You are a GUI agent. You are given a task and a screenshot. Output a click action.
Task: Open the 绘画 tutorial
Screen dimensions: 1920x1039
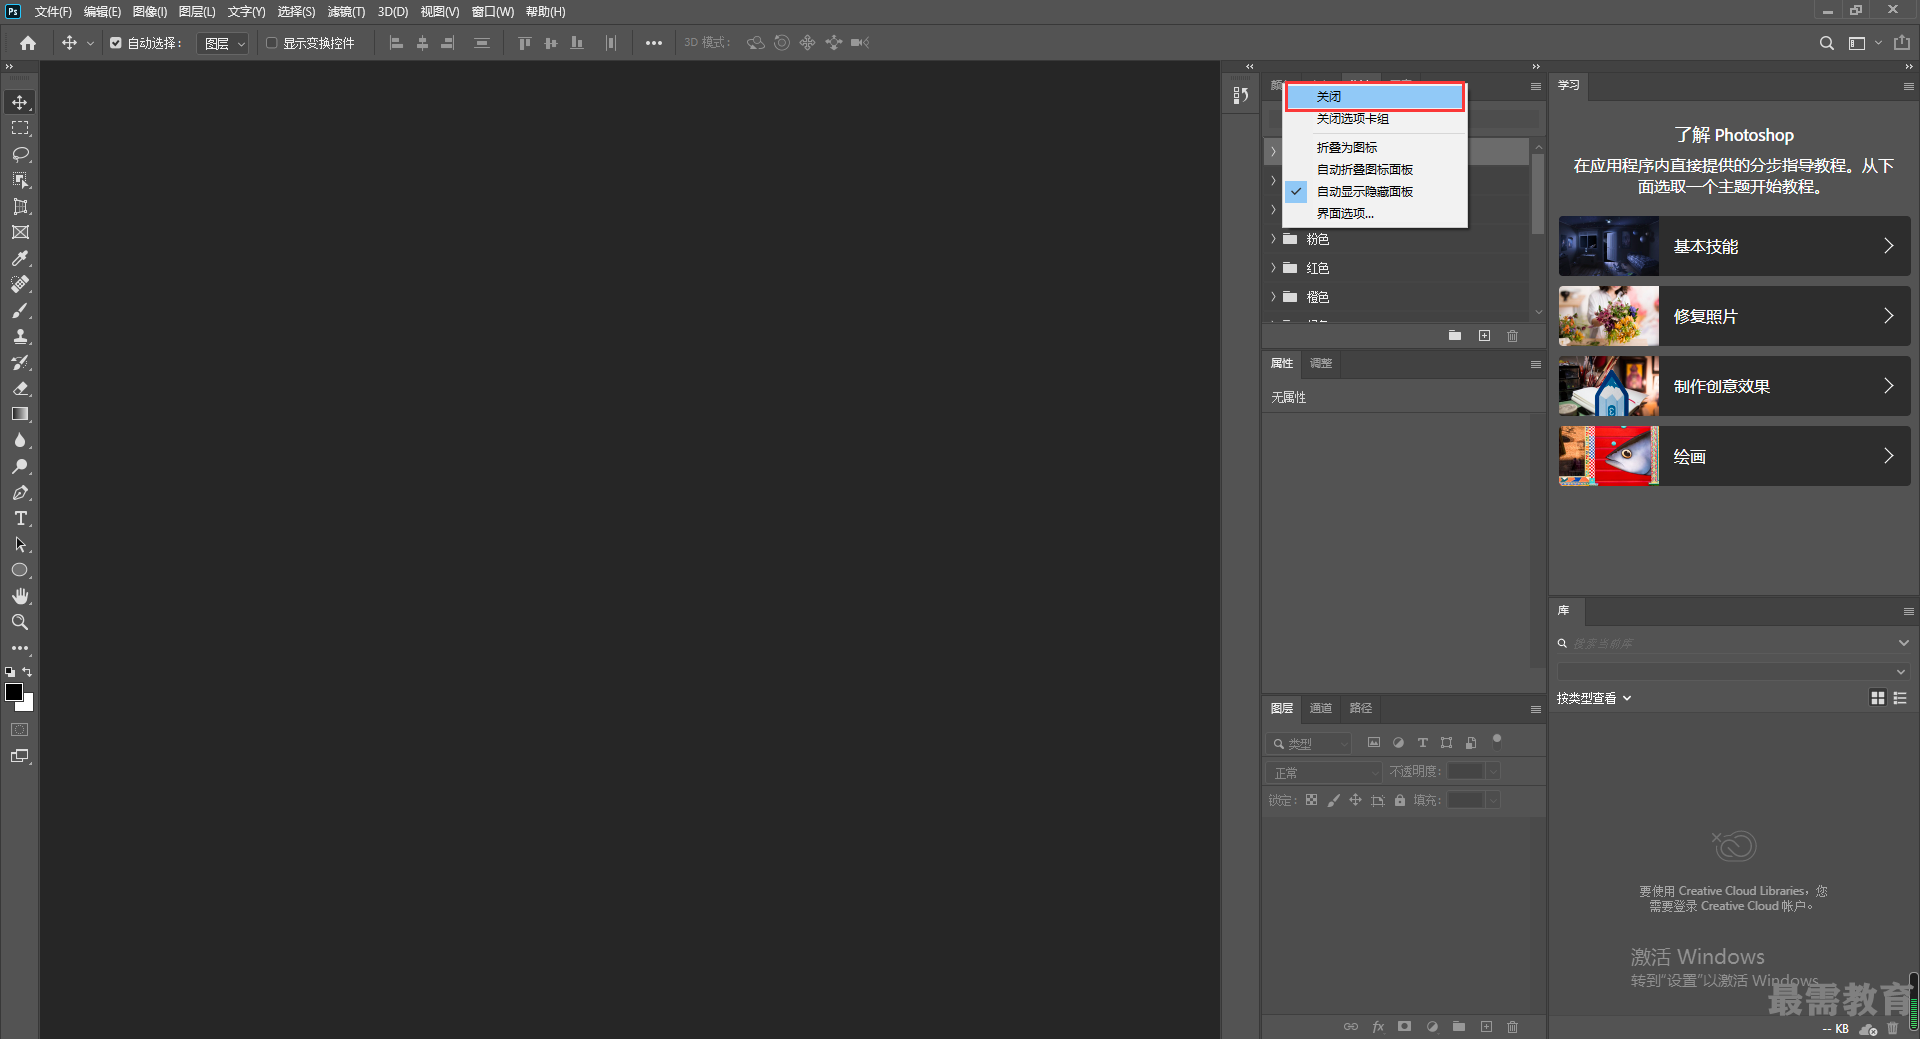point(1734,456)
